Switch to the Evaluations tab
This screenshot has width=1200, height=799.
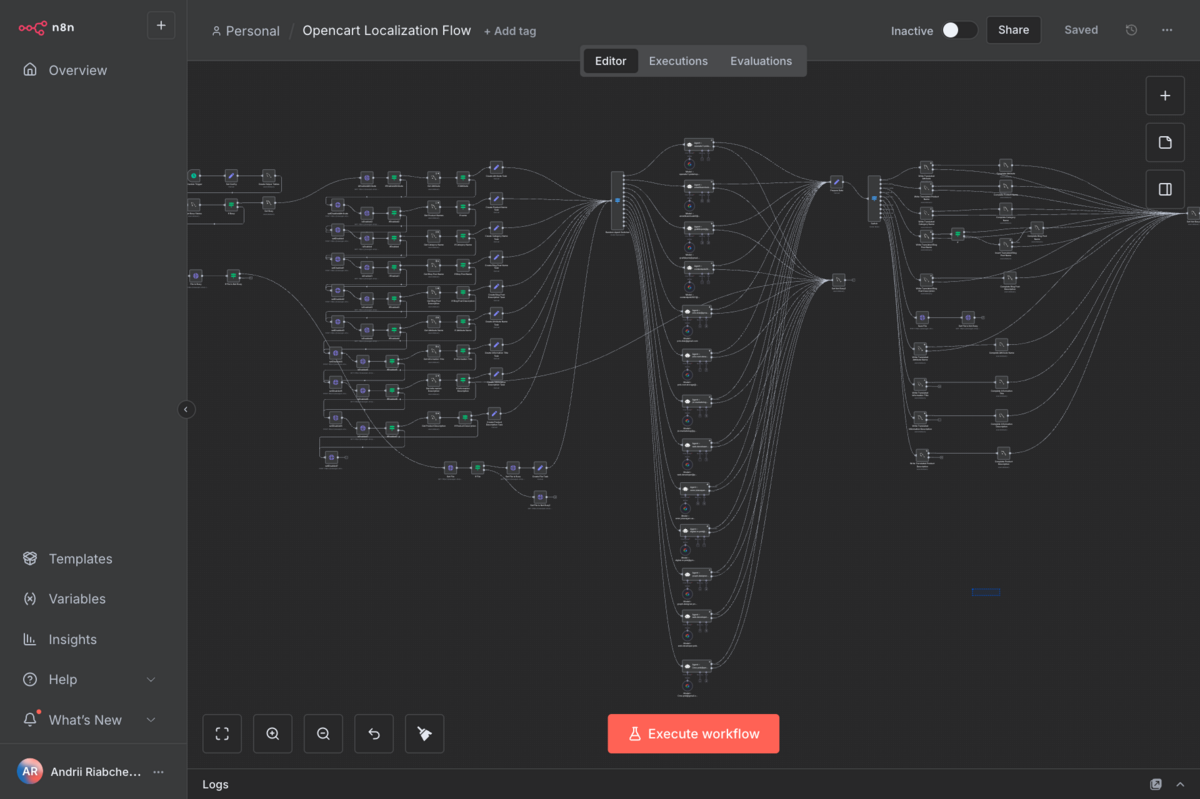tap(760, 61)
